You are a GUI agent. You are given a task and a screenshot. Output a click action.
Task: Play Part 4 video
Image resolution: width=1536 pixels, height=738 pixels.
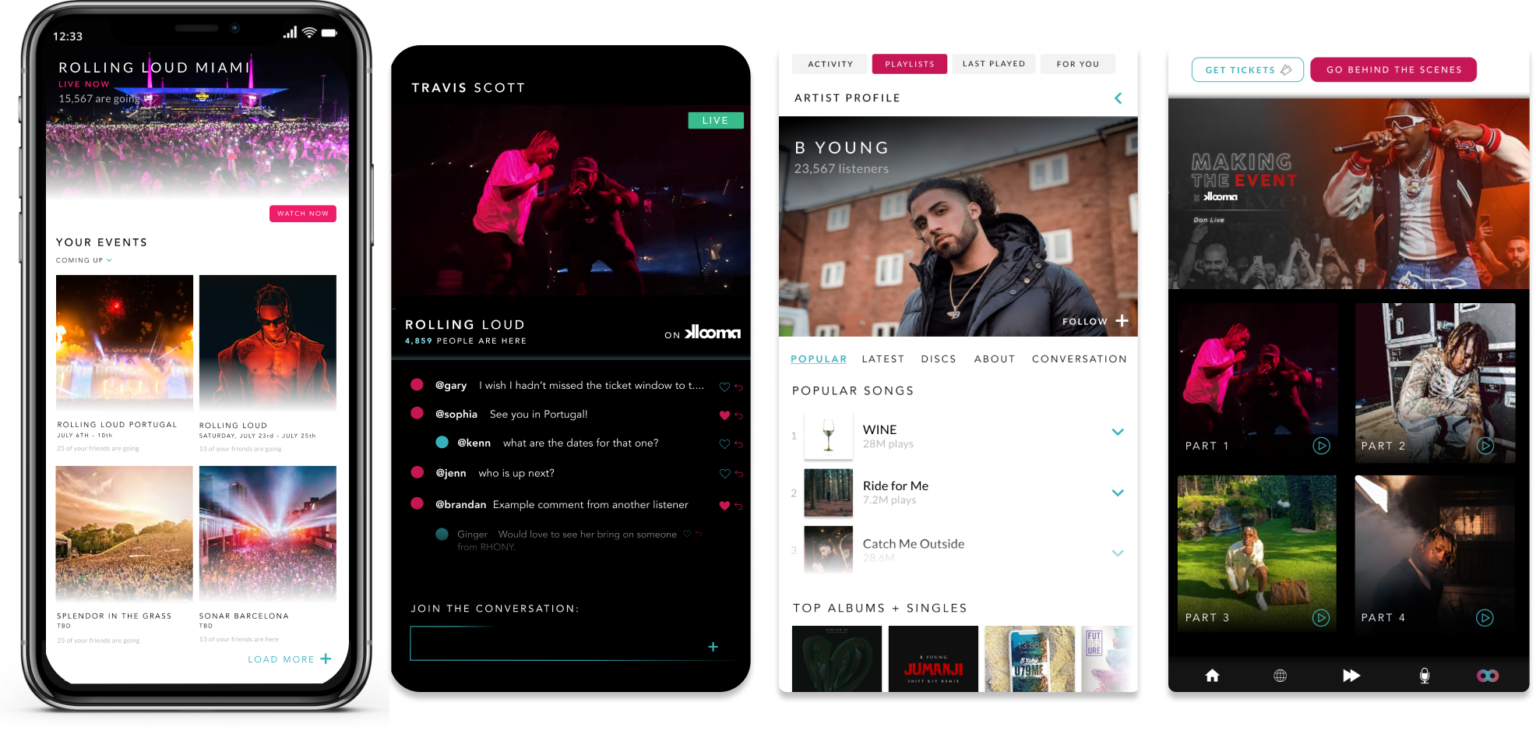click(1485, 618)
